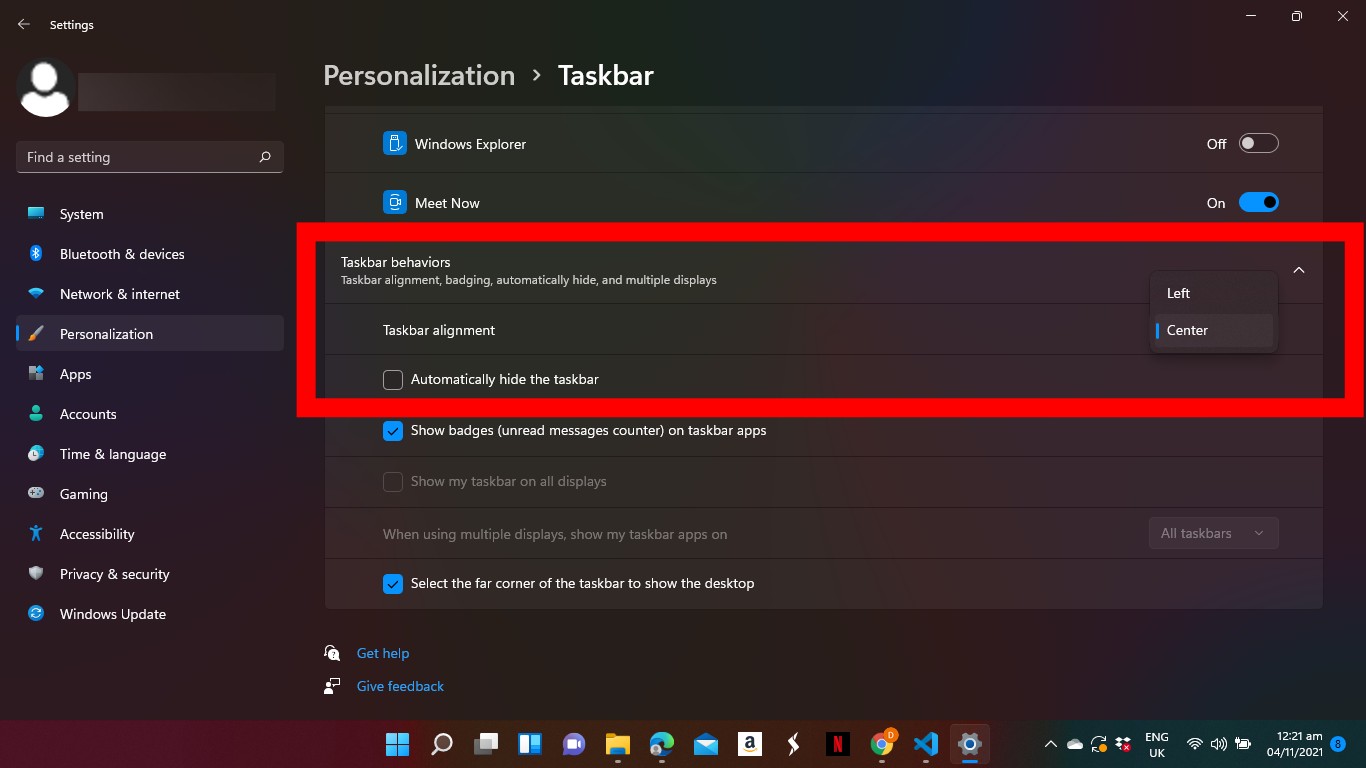Screen dimensions: 1366x768
Task: Open the All taskbars dropdown
Action: [x=1214, y=533]
